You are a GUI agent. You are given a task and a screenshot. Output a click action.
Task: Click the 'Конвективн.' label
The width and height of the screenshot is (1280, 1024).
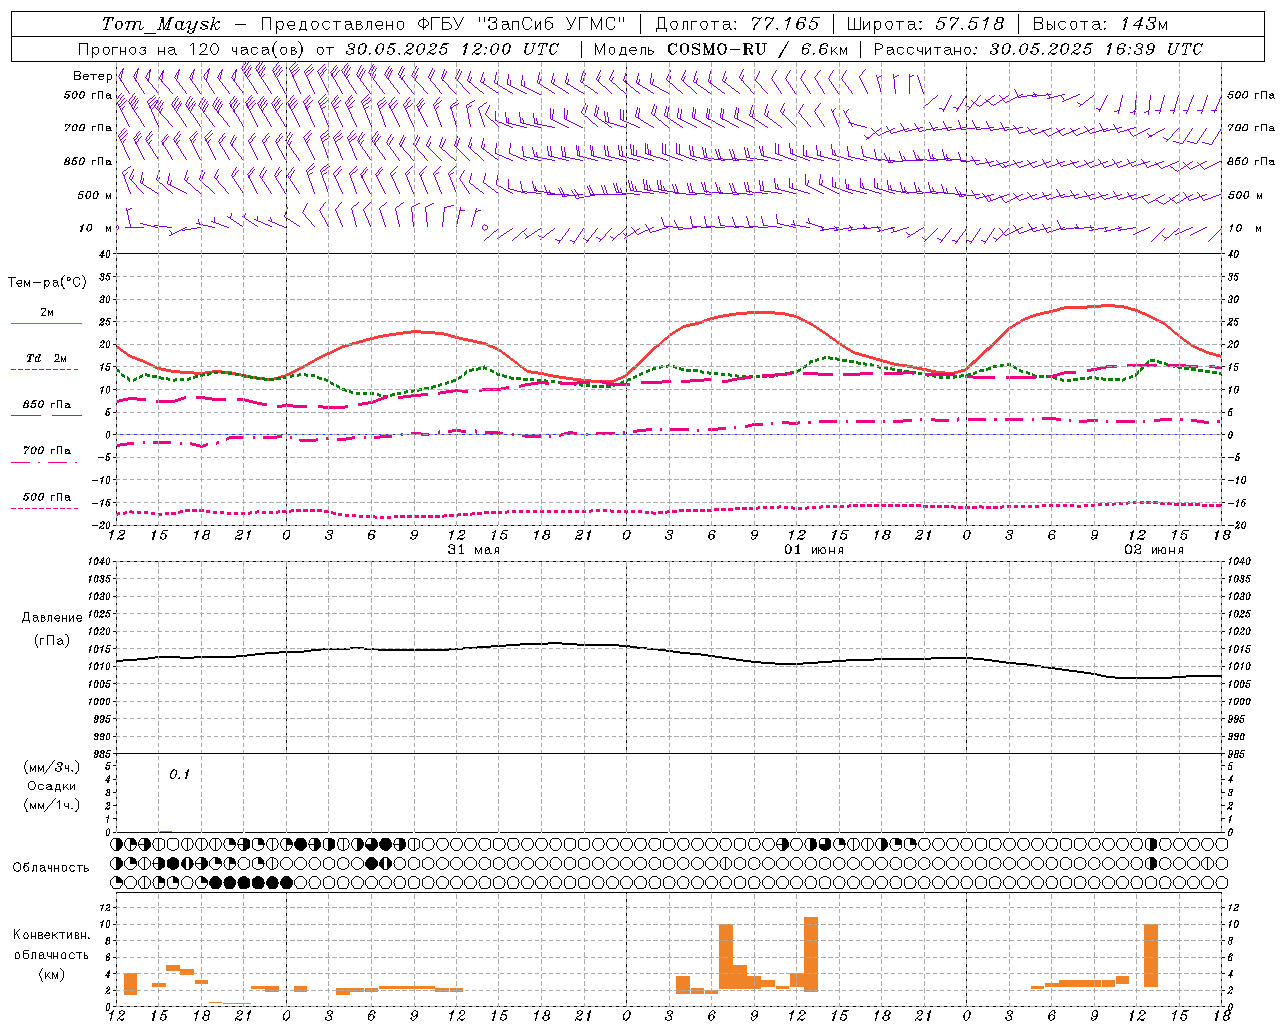51,935
